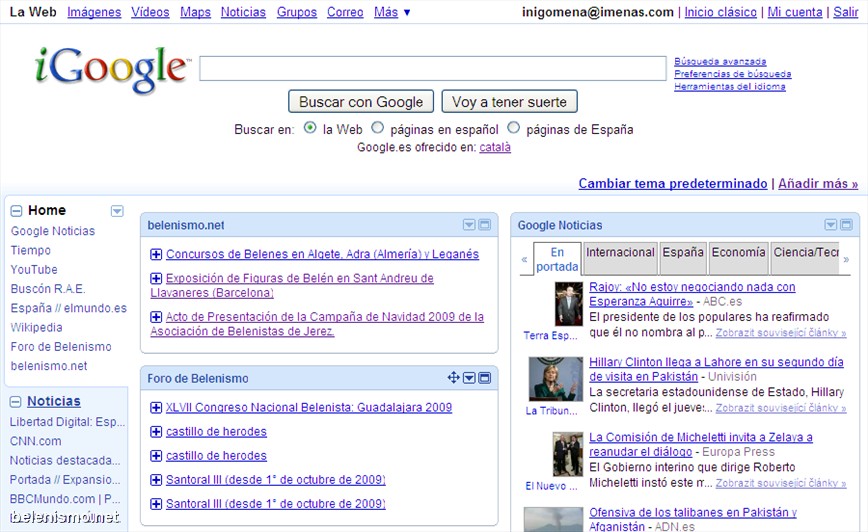Collapse the Noticias sidebar section
868x532 pixels.
coord(16,402)
